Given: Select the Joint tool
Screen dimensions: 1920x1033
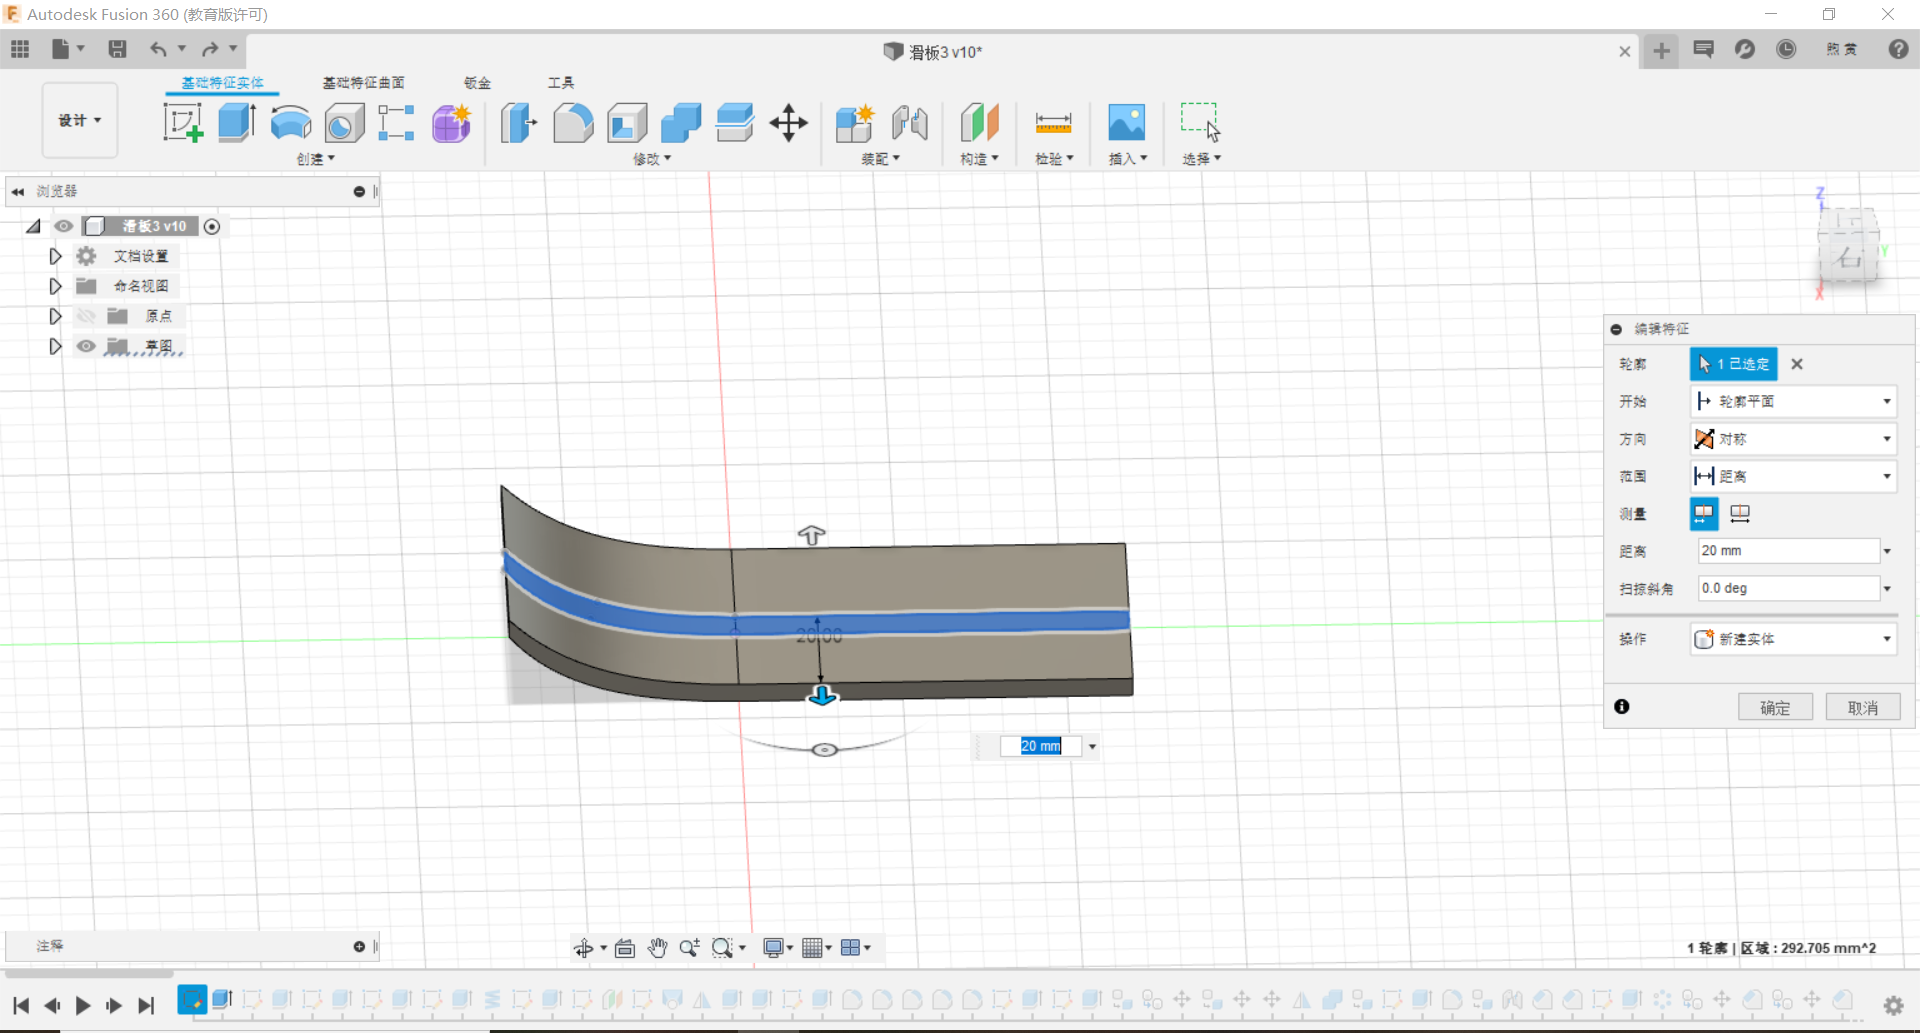Looking at the screenshot, I should coord(910,122).
